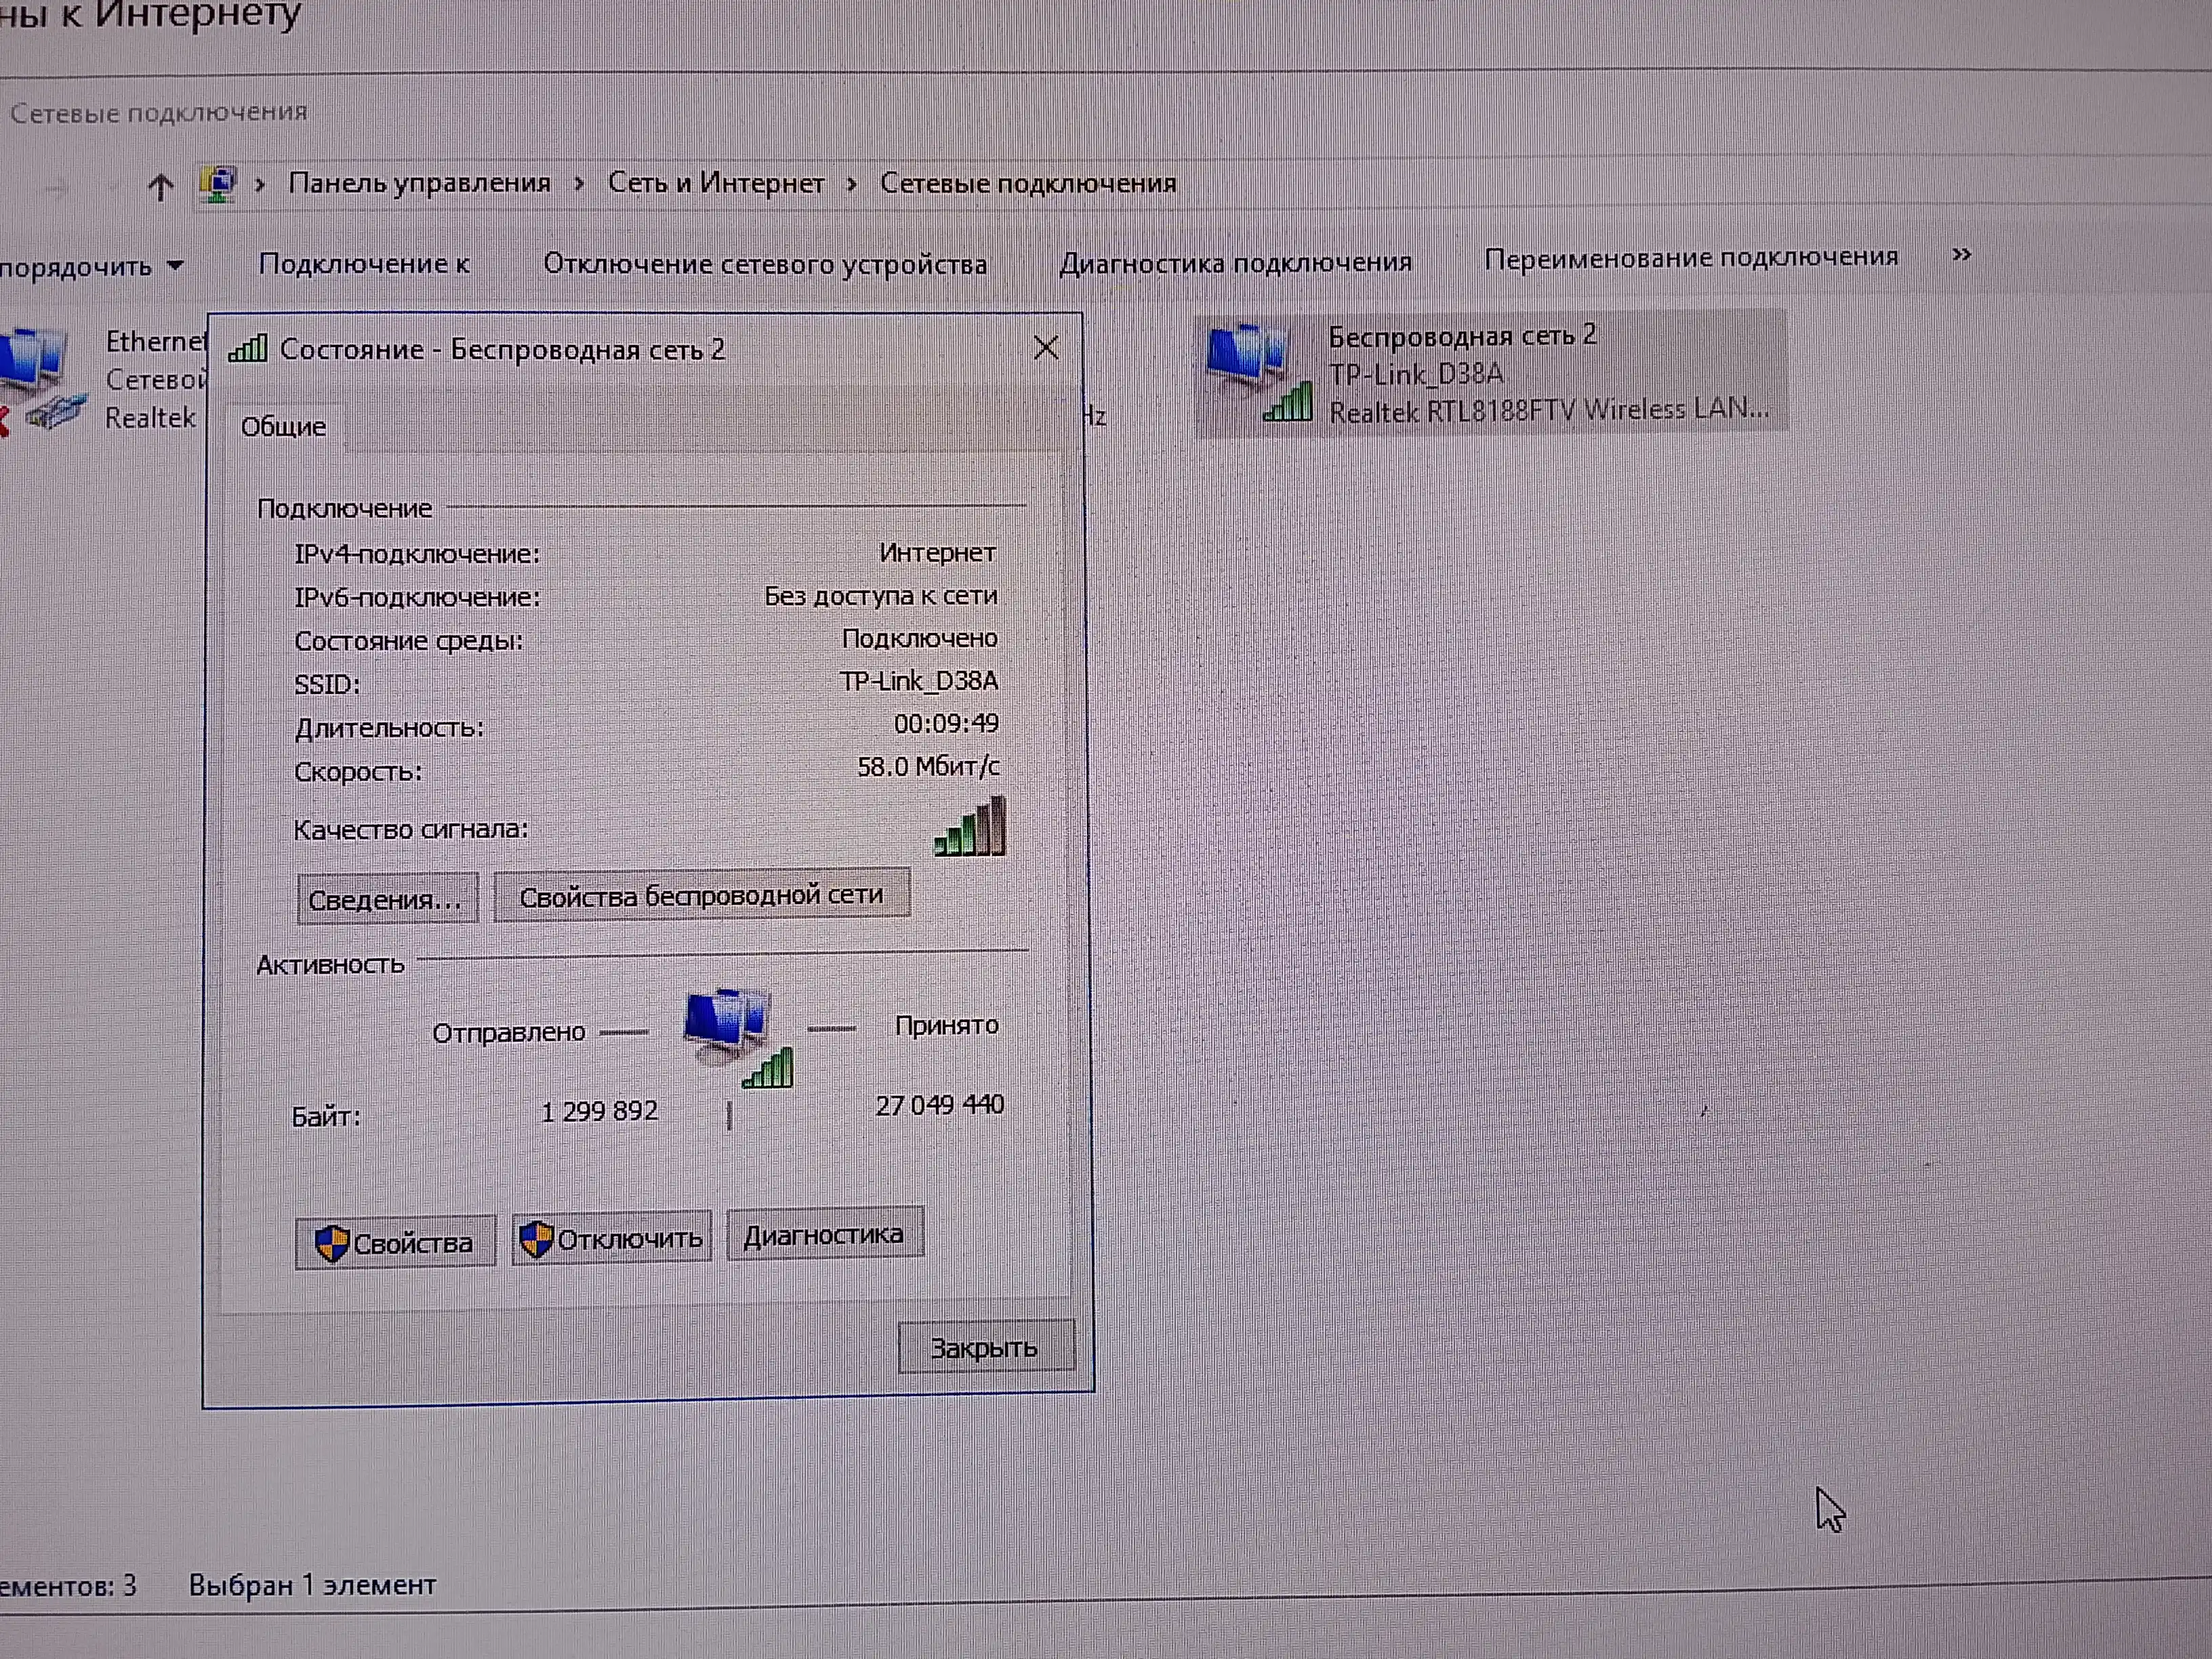This screenshot has width=2212, height=1659.
Task: Run Диагностика from the dialog
Action: 824,1235
